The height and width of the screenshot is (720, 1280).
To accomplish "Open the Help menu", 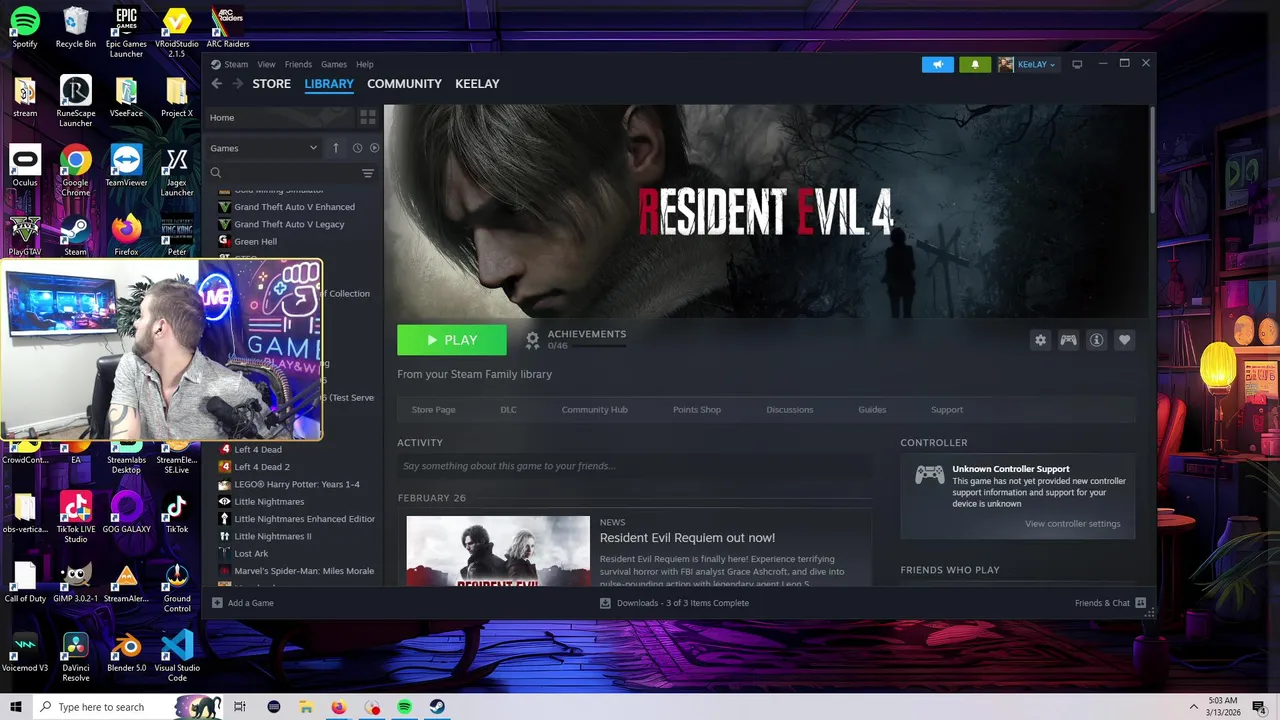I will pyautogui.click(x=365, y=64).
